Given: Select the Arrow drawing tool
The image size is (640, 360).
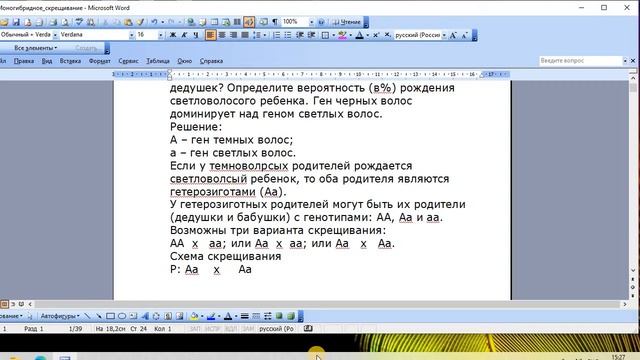Looking at the screenshot, I should [x=99, y=316].
